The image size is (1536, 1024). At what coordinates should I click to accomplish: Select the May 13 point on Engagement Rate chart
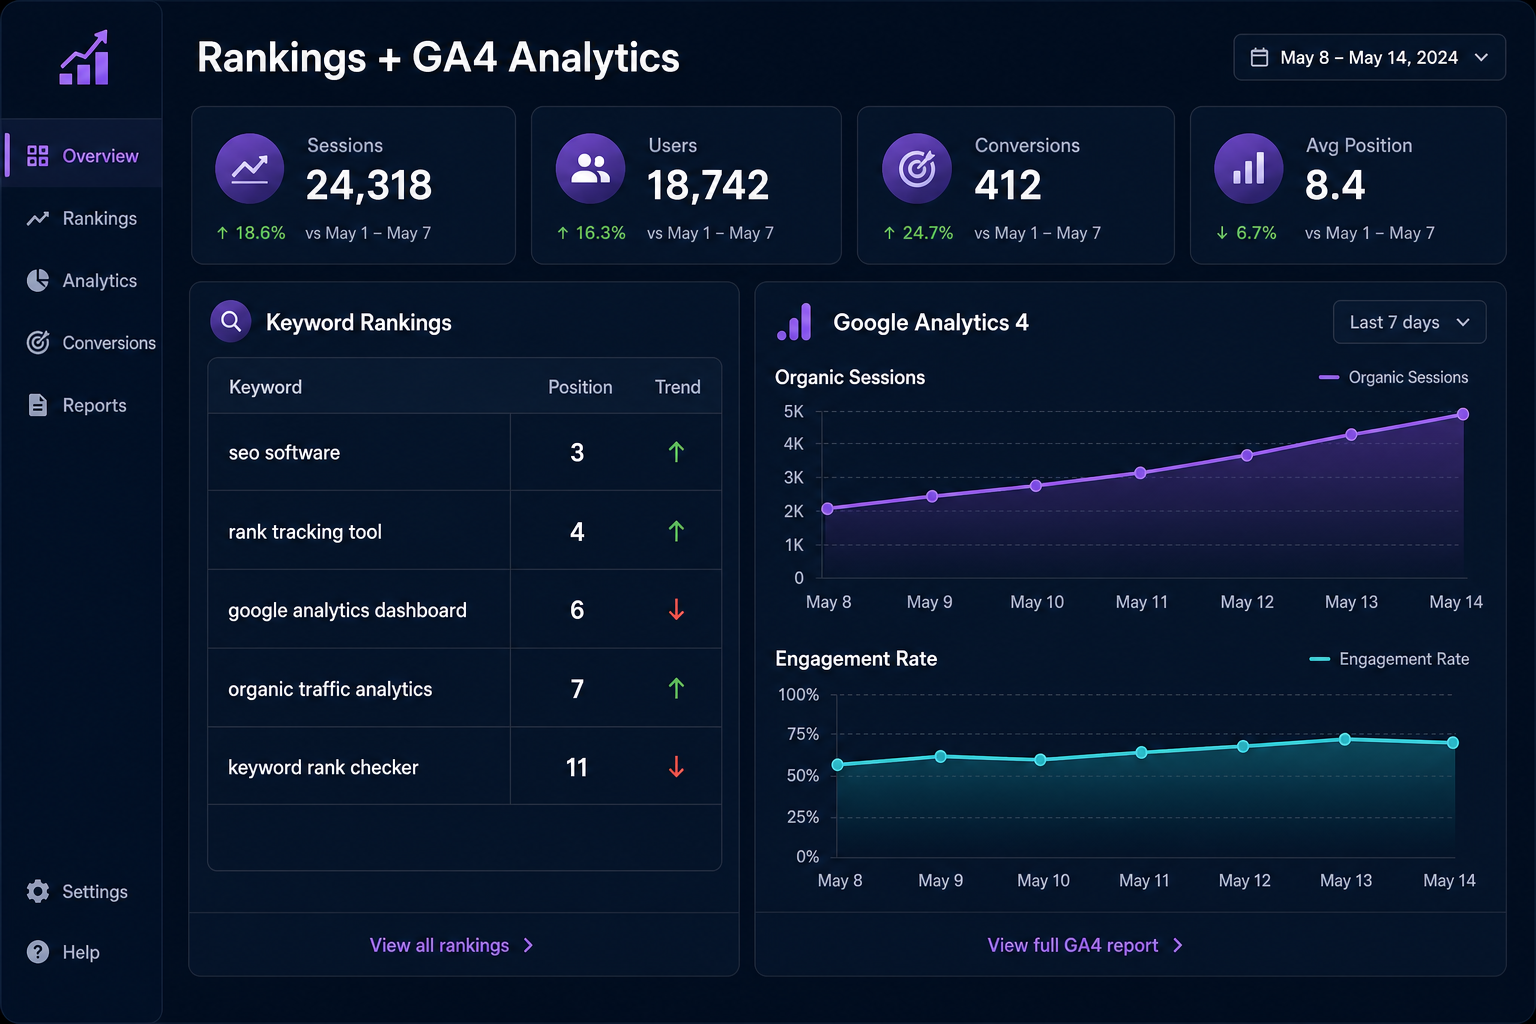click(1345, 739)
